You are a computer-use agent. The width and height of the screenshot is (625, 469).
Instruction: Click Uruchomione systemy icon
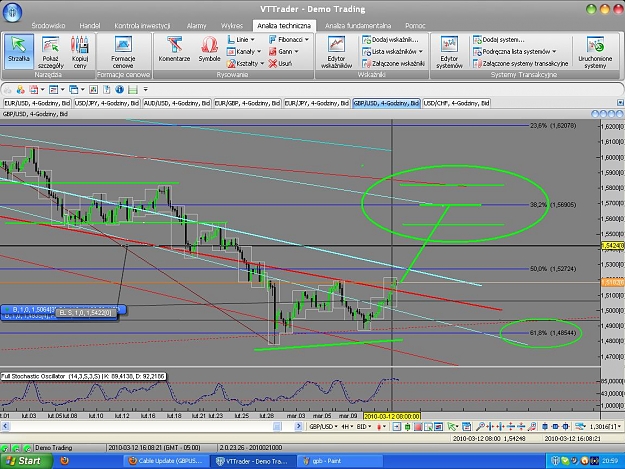595,52
